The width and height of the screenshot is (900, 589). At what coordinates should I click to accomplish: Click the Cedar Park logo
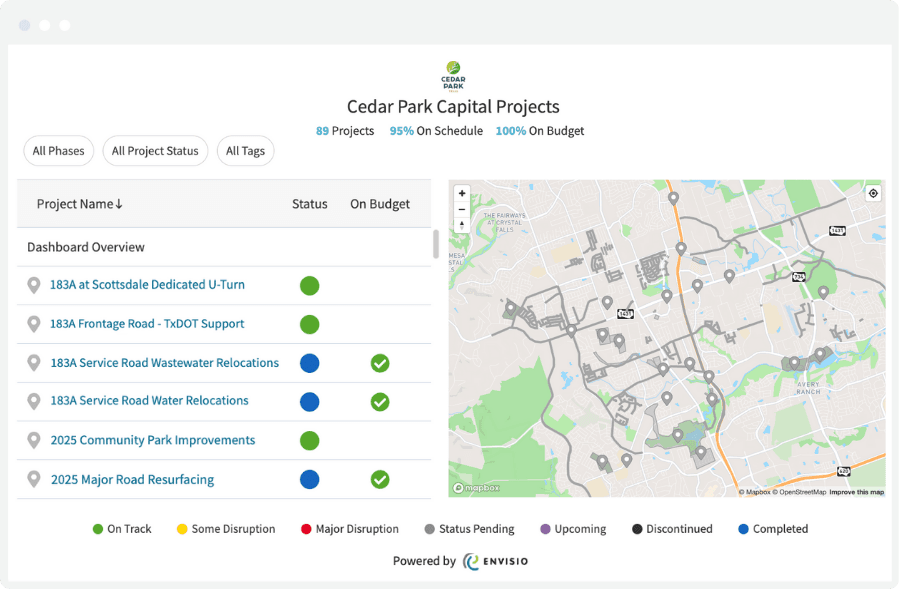point(453,77)
